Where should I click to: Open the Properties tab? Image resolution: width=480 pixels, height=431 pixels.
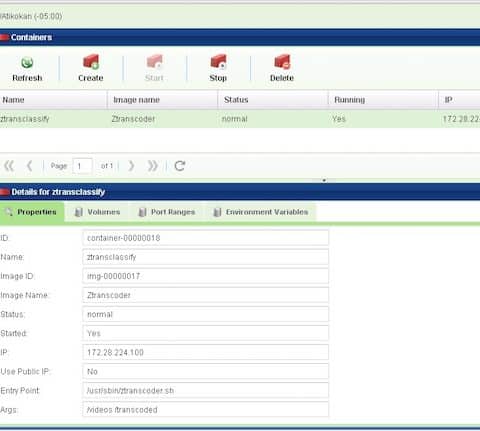click(32, 212)
